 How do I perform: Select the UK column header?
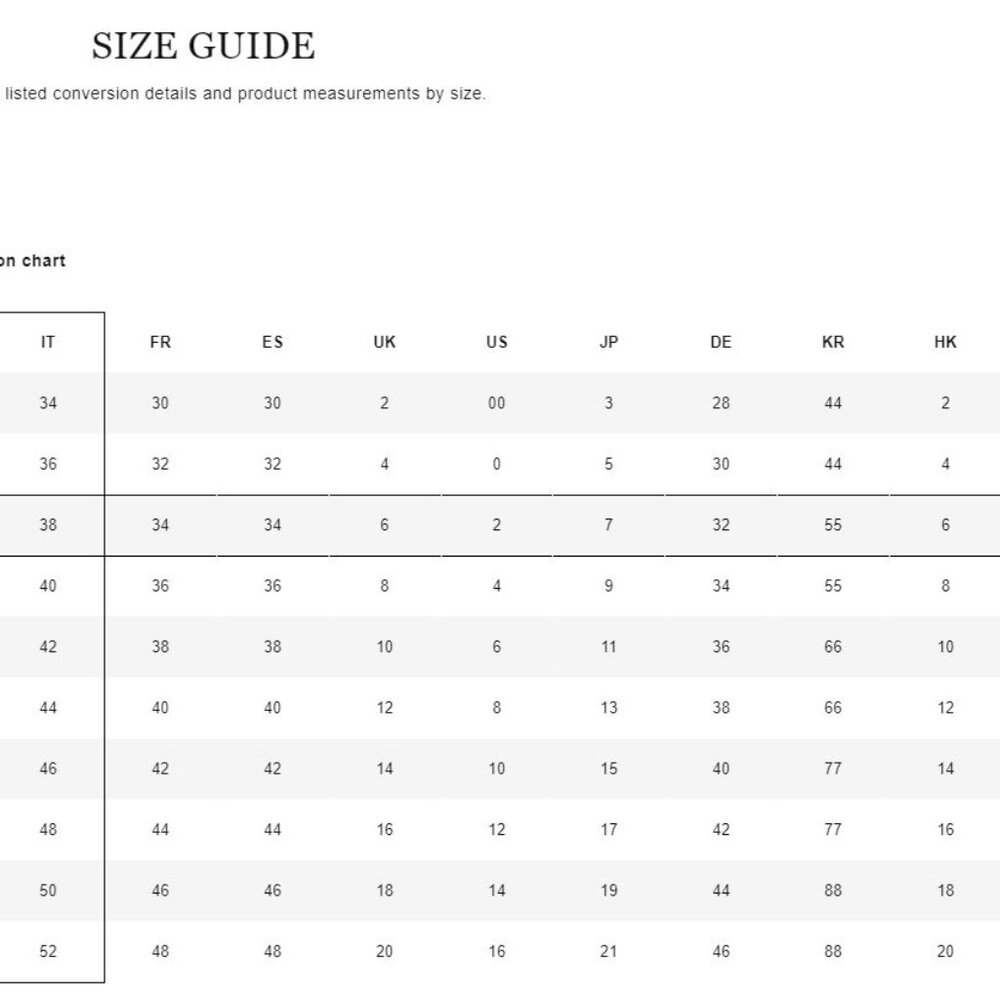pyautogui.click(x=385, y=342)
